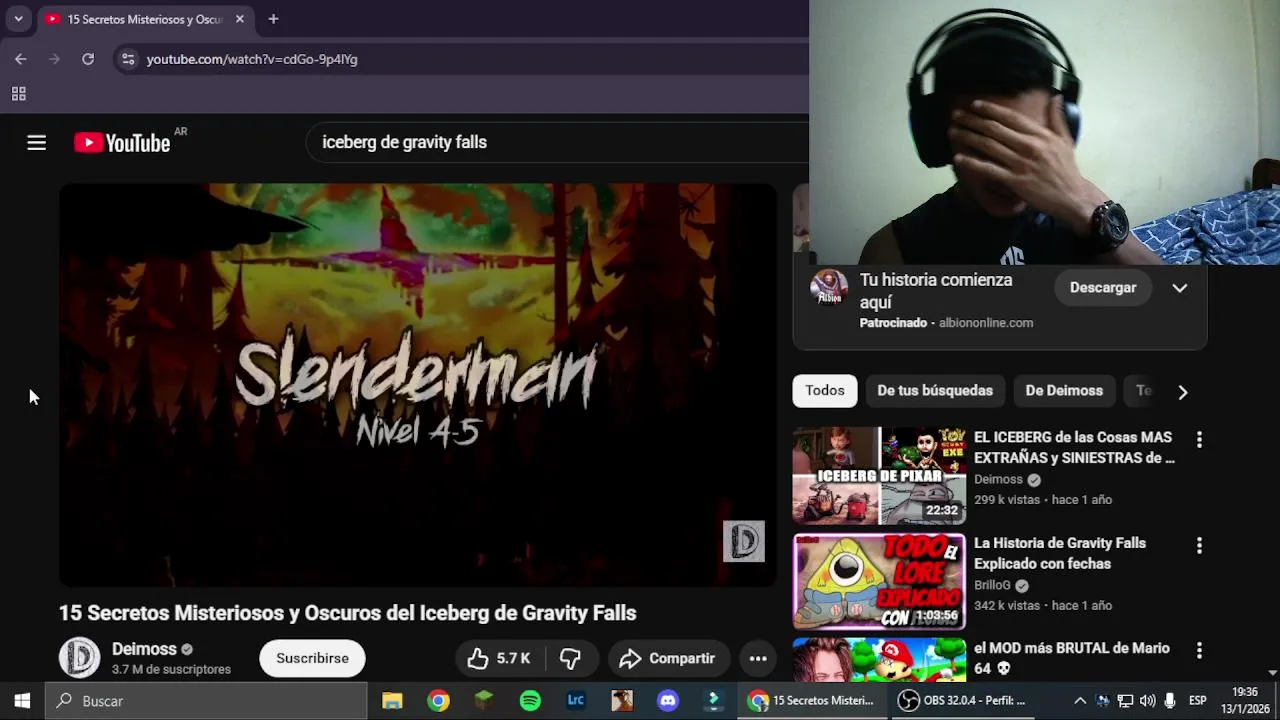Close the '15 Secretos Misteriosos' browser tab
Viewport: 1280px width, 720px height.
tap(240, 19)
